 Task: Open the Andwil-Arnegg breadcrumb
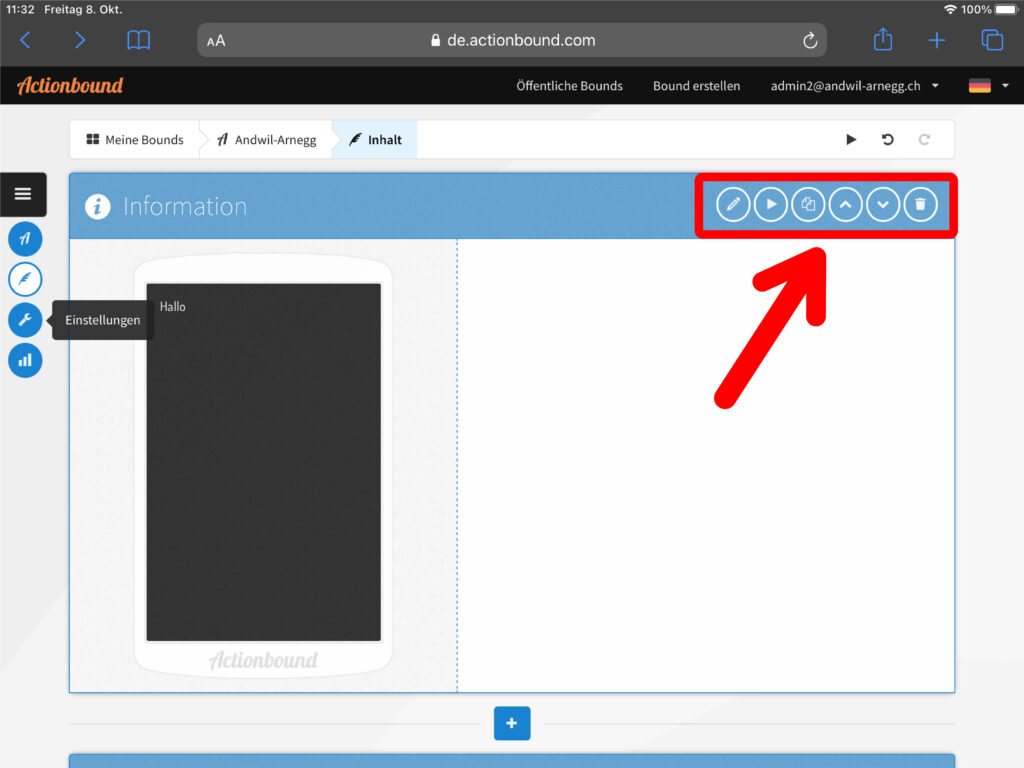266,140
